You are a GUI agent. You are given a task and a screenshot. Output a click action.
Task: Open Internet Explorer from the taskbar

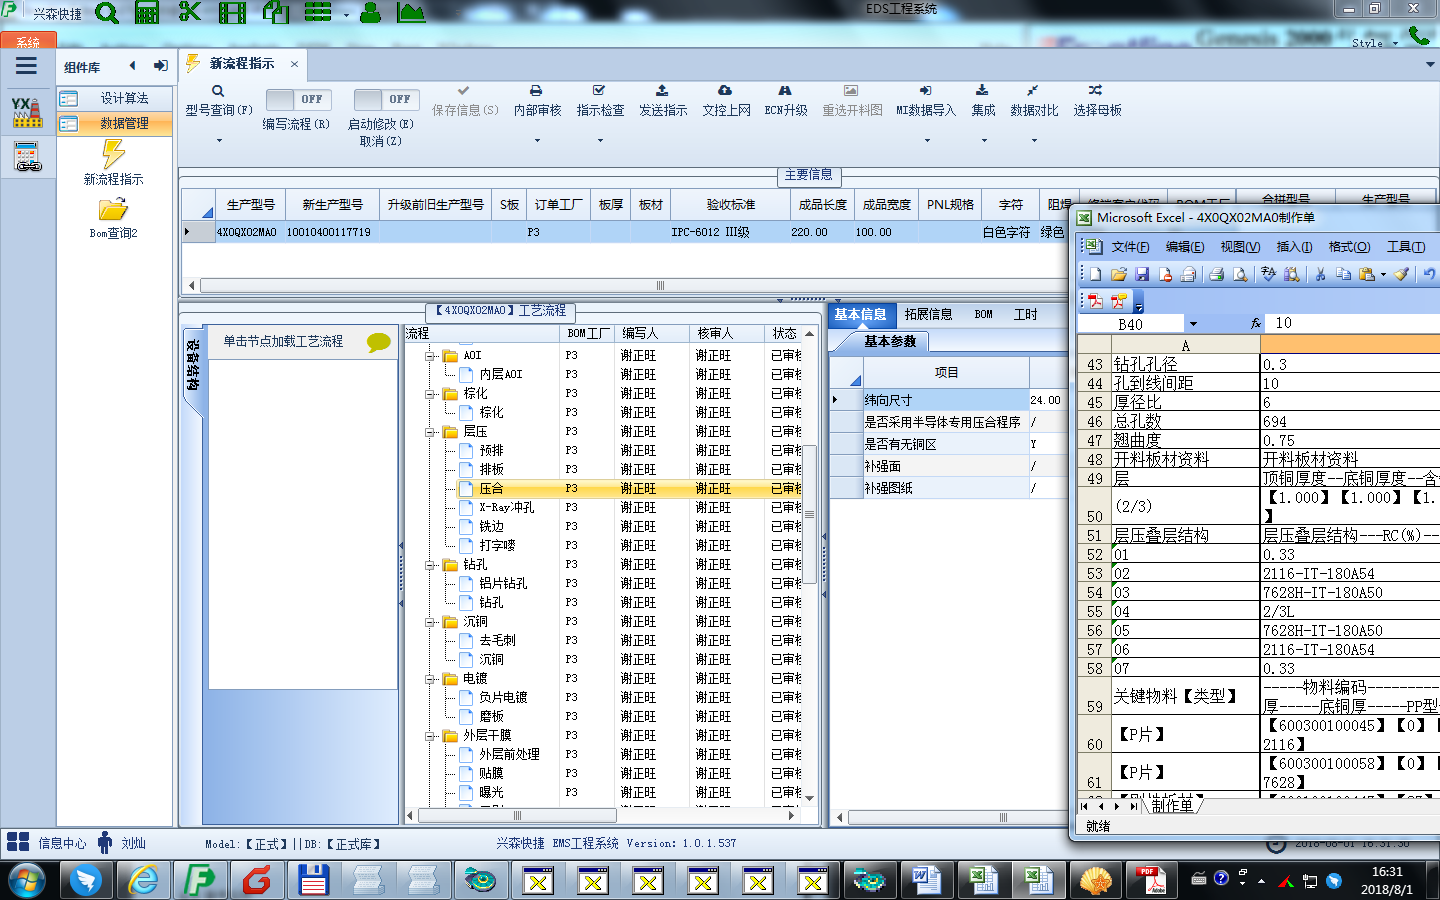[143, 880]
